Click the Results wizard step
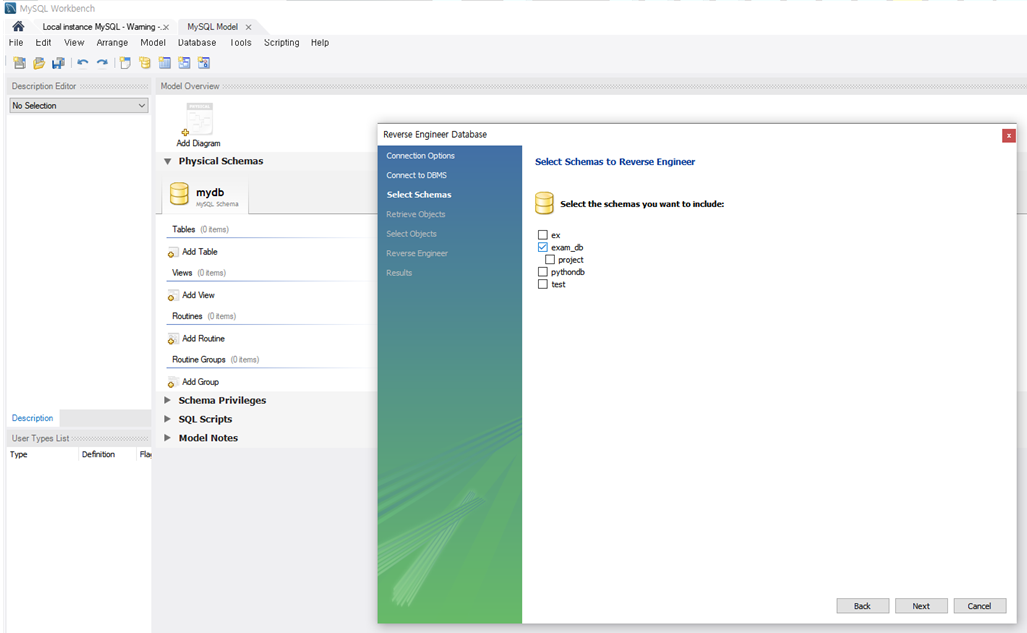 pyautogui.click(x=399, y=273)
